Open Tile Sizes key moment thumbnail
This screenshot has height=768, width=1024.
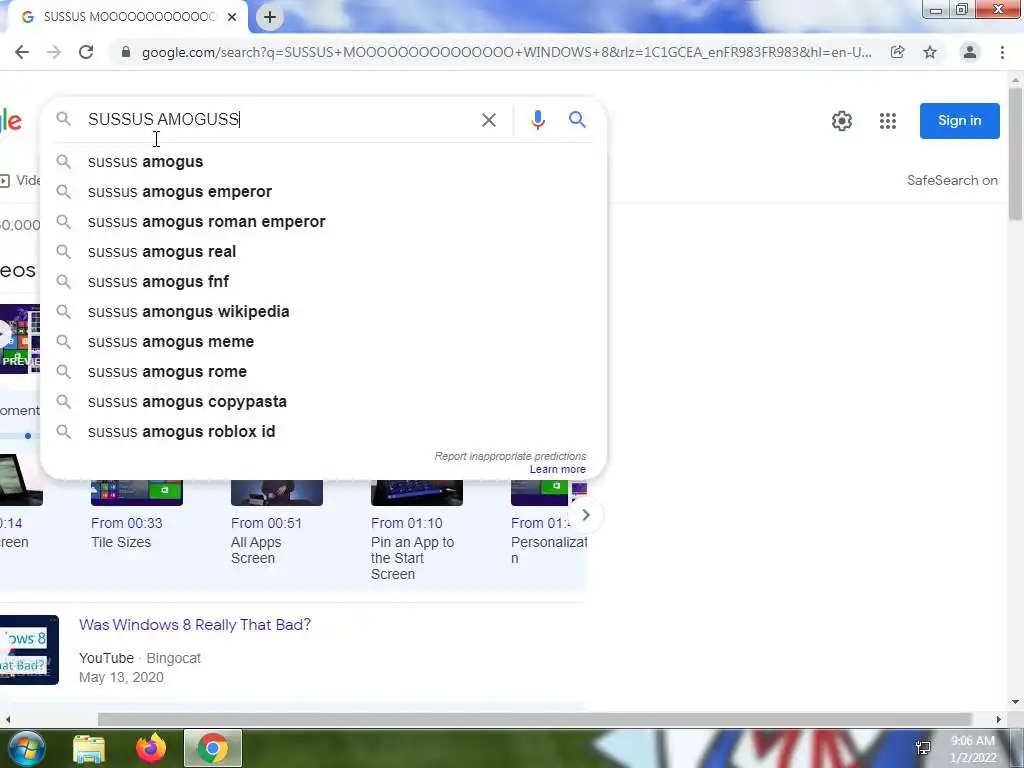[x=136, y=492]
